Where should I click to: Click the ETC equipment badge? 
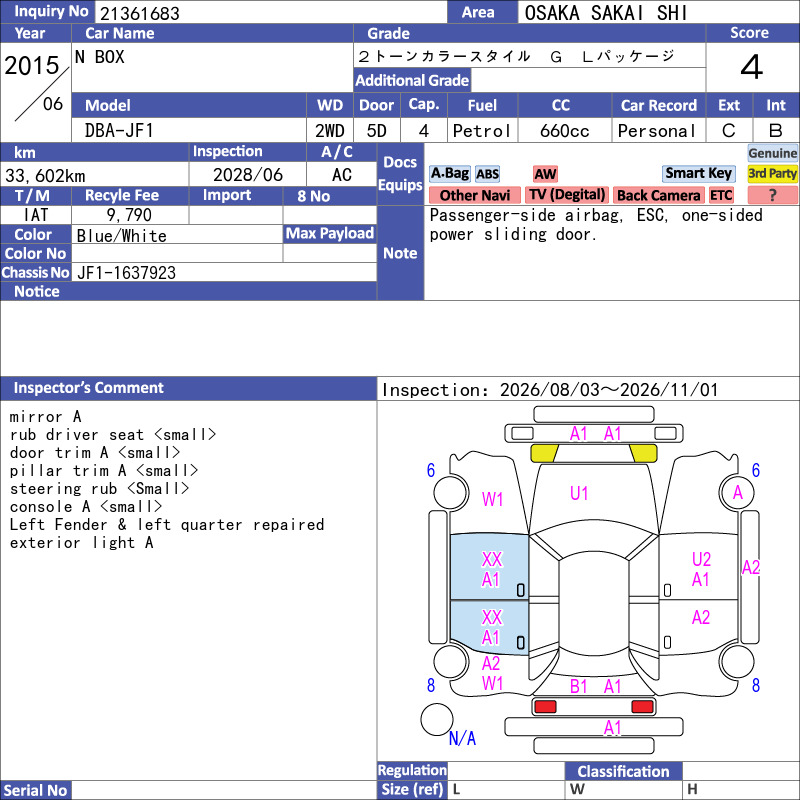(721, 195)
